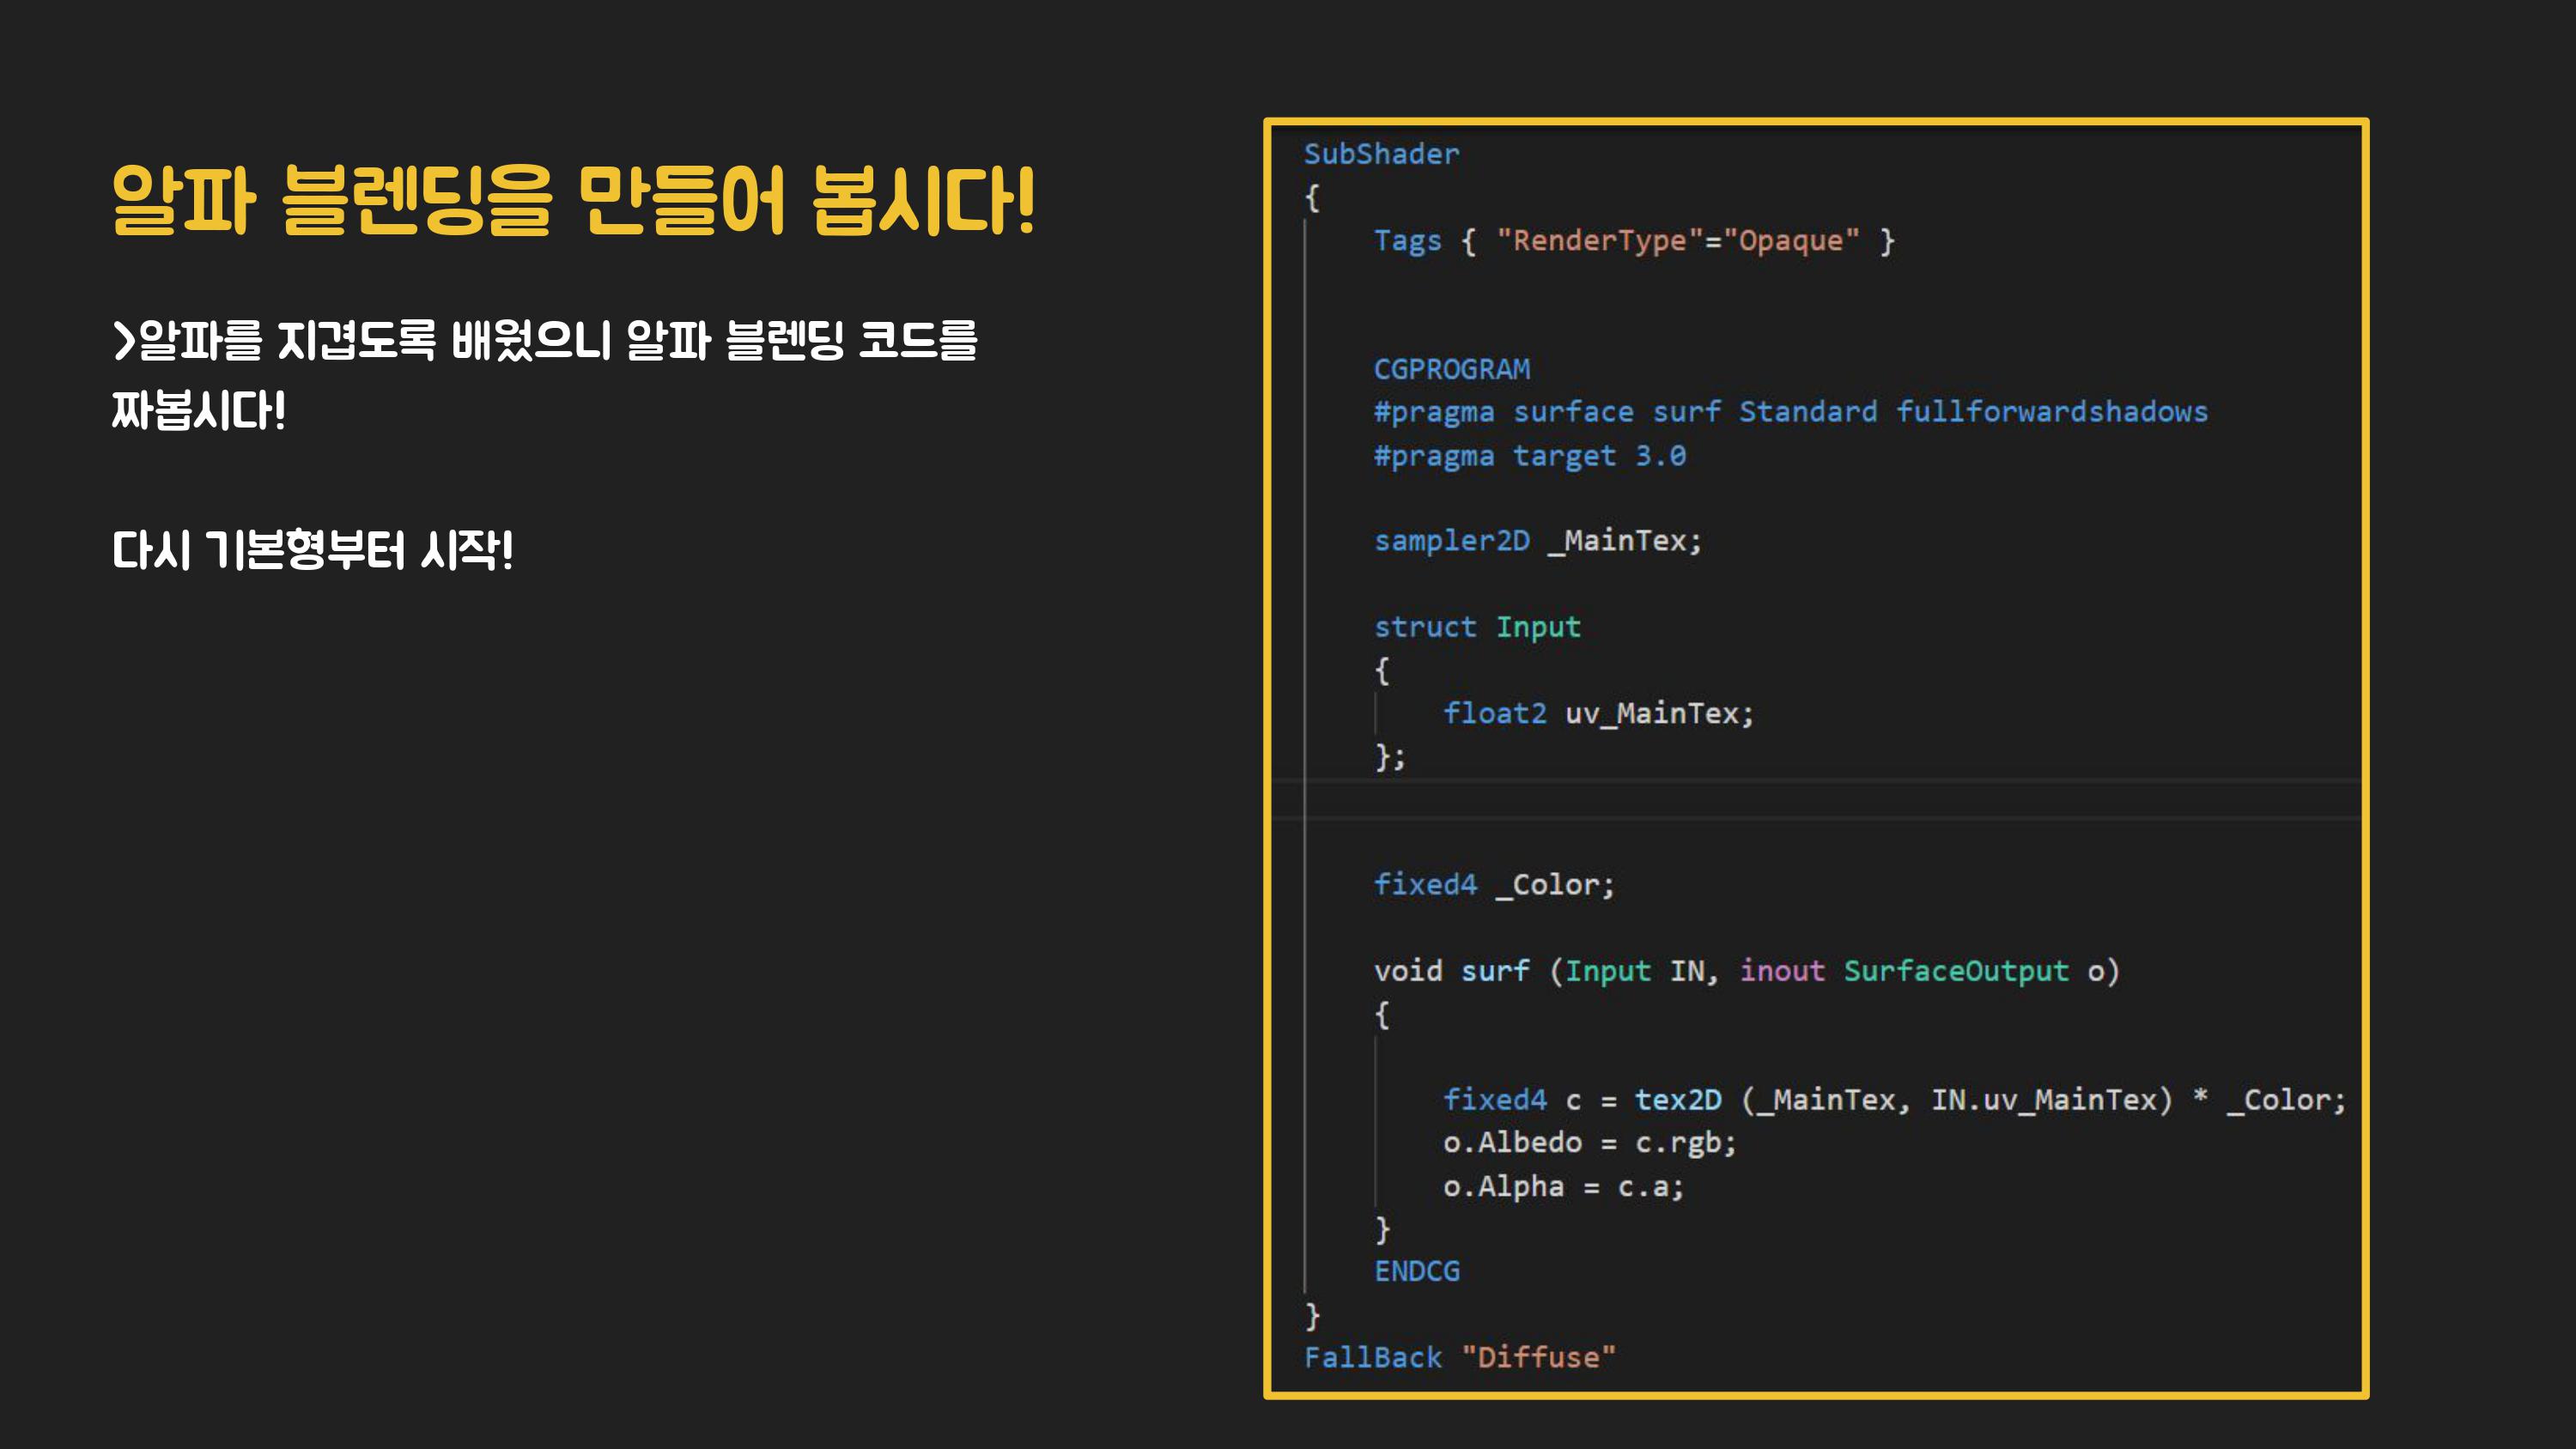This screenshot has width=2576, height=1449.
Task: Click the 'void surf' function declaration line
Action: pos(1746,971)
